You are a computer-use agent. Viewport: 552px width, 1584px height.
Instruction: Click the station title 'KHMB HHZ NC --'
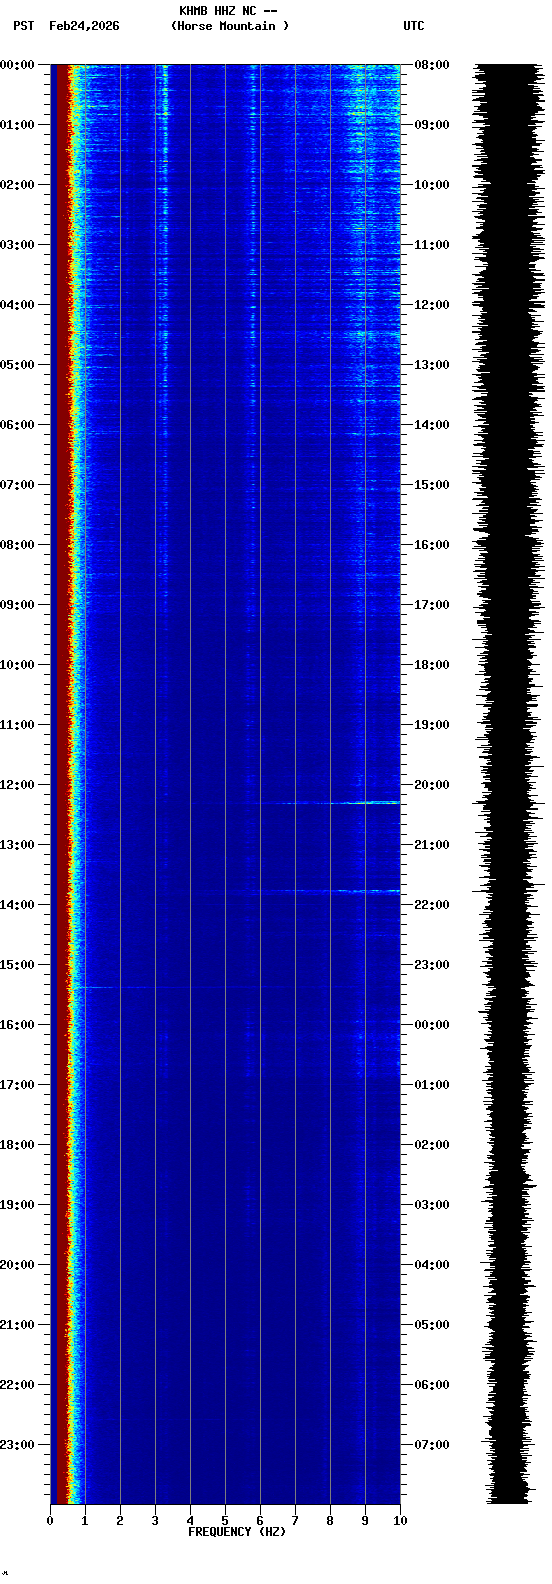click(228, 11)
